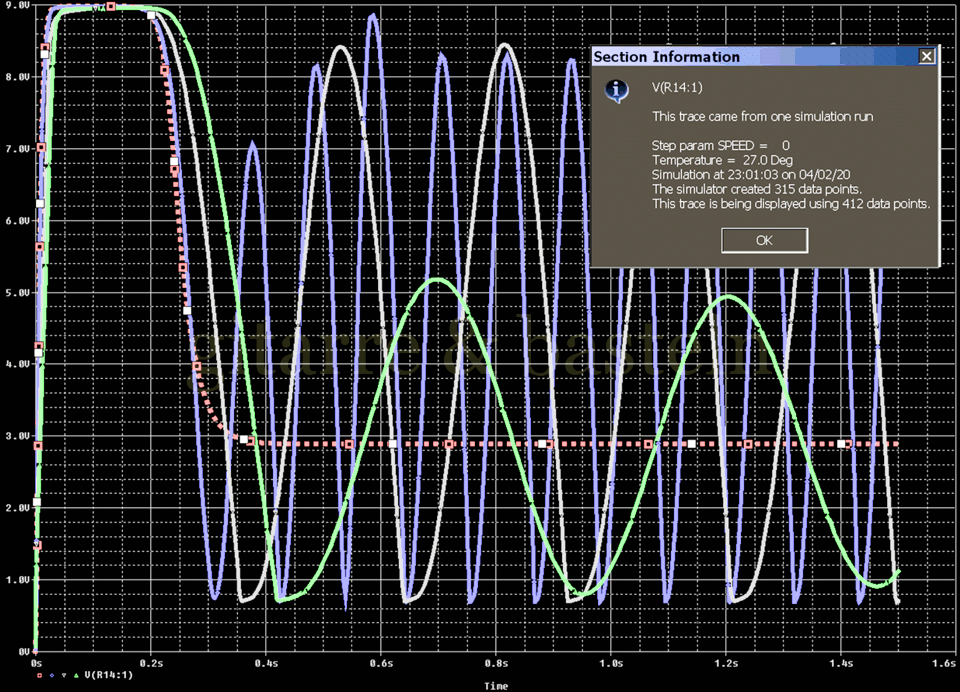Screen dimensions: 960x692
Task: Select white inverted-triangle trace legend symbol
Action: click(64, 675)
